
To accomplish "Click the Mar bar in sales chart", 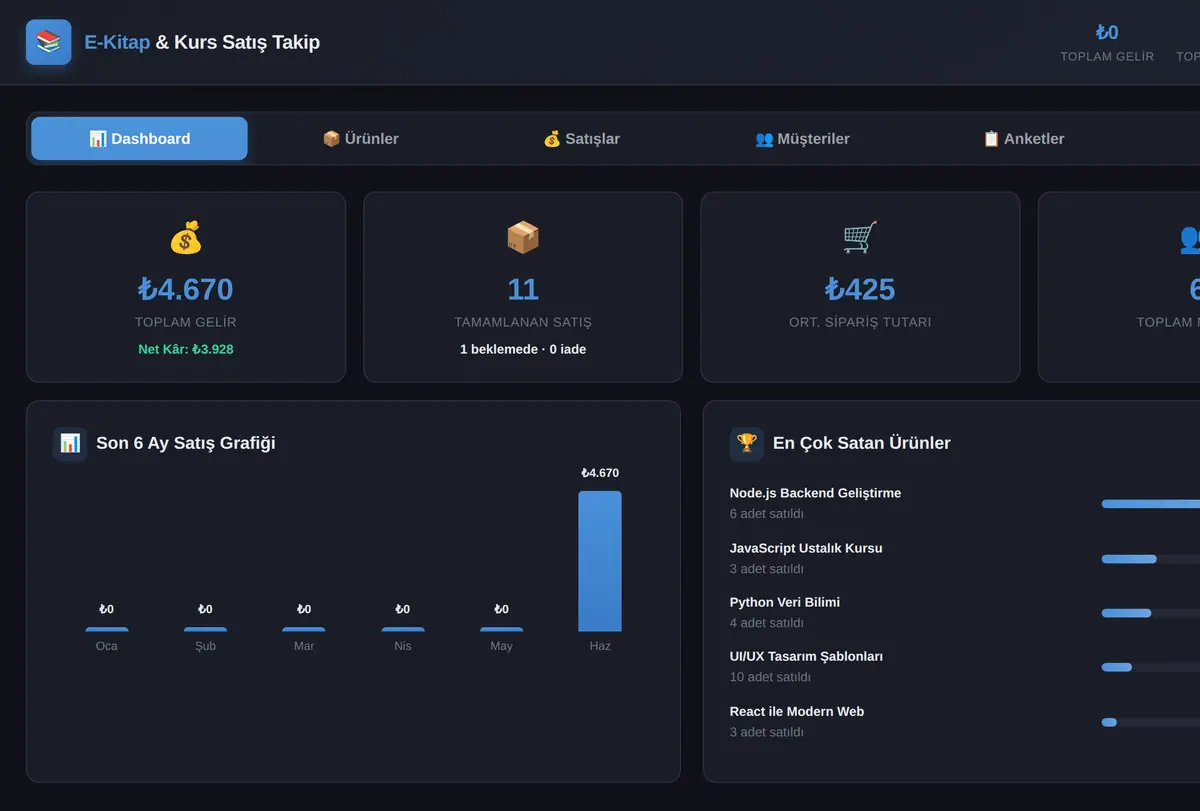I will 304,629.
